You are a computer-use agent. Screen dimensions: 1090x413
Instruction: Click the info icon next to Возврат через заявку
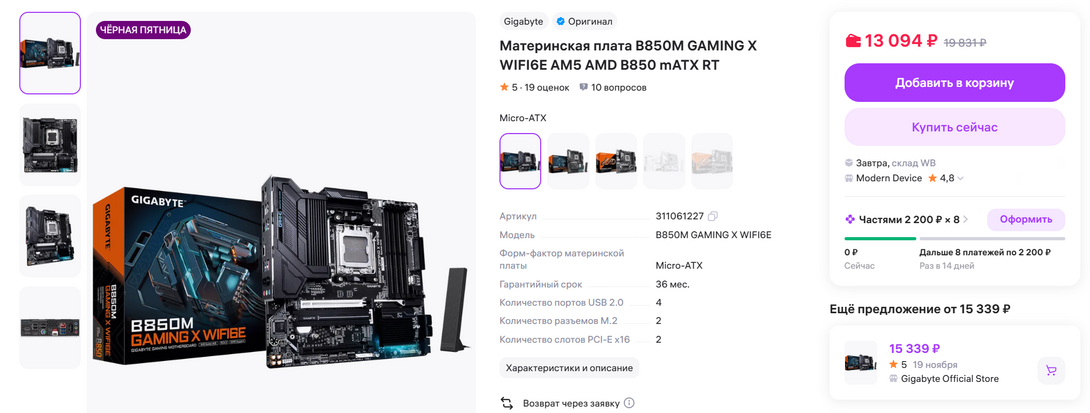pyautogui.click(x=629, y=403)
